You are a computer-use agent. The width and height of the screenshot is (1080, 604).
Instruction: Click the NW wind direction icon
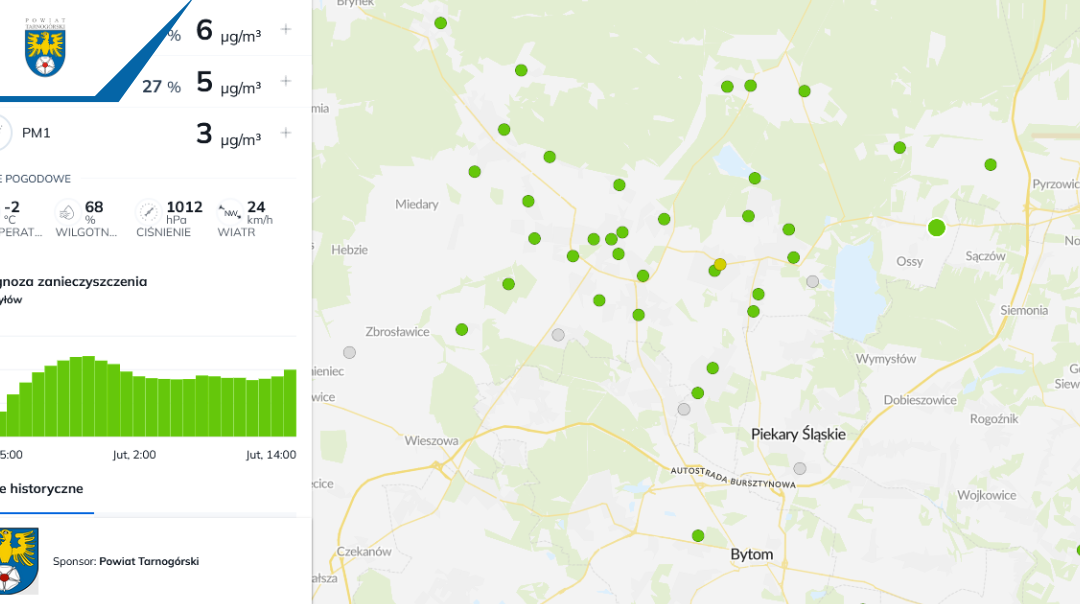[228, 213]
